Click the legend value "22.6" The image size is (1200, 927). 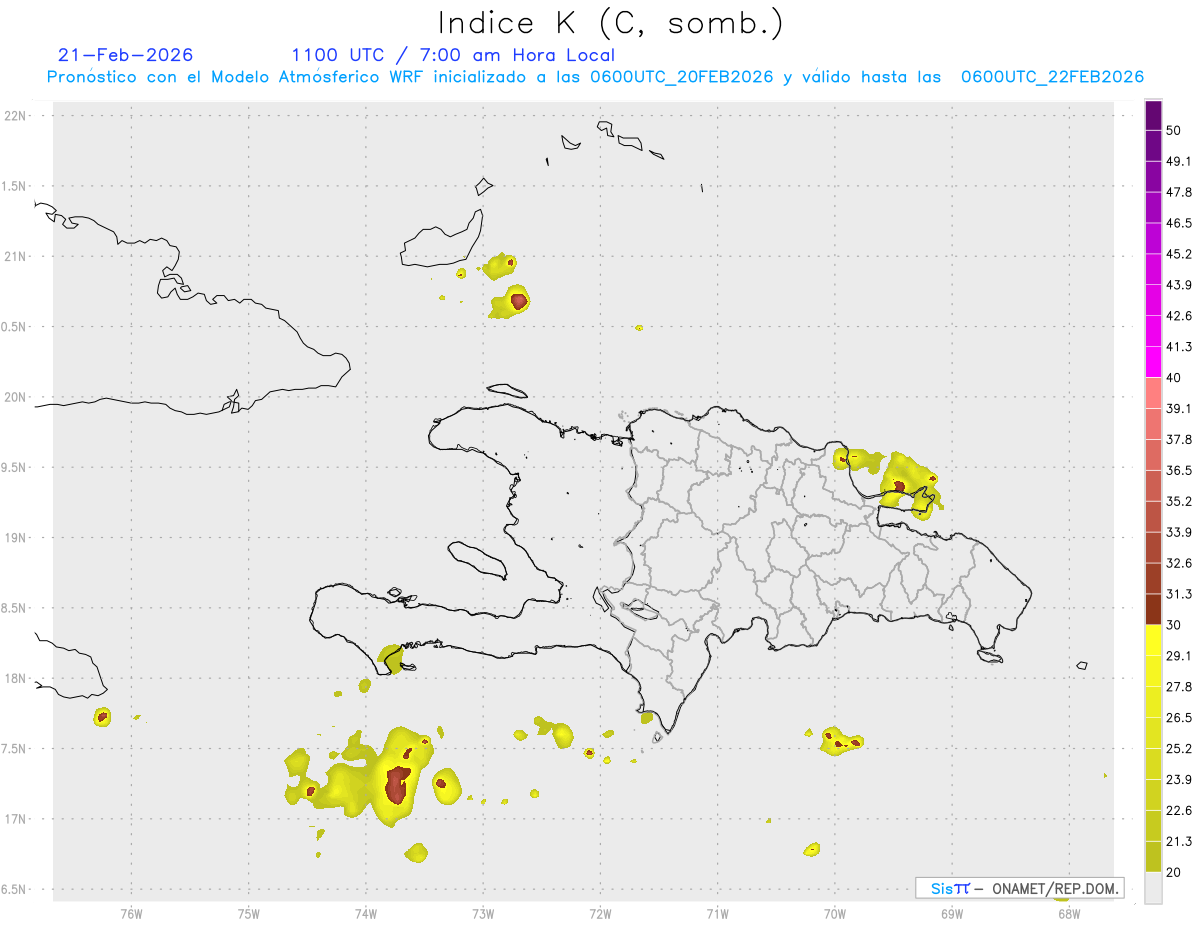(1179, 811)
